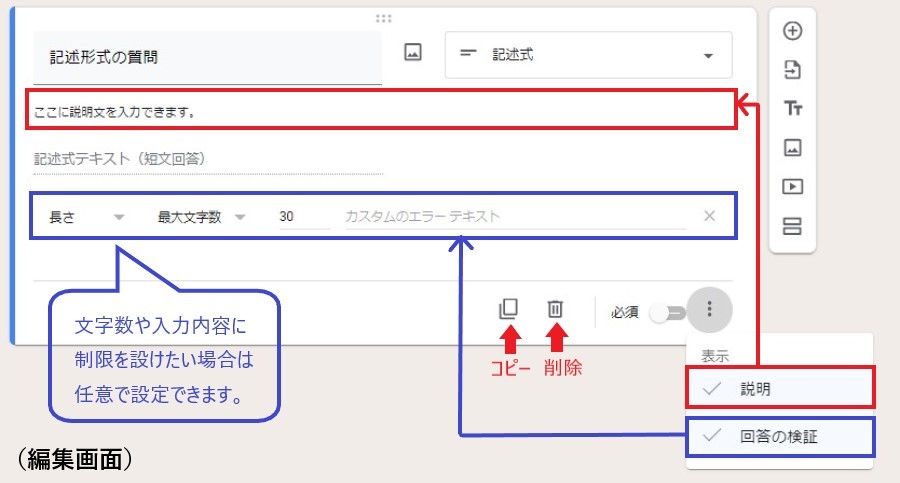Click the question title field 記述形式の質問
Screen dimensions: 900x483
point(207,58)
